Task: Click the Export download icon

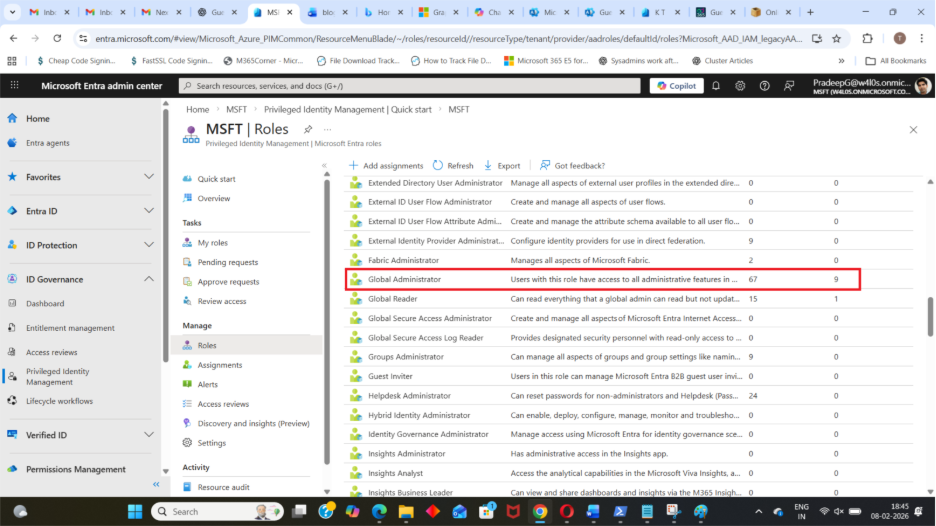Action: click(488, 165)
